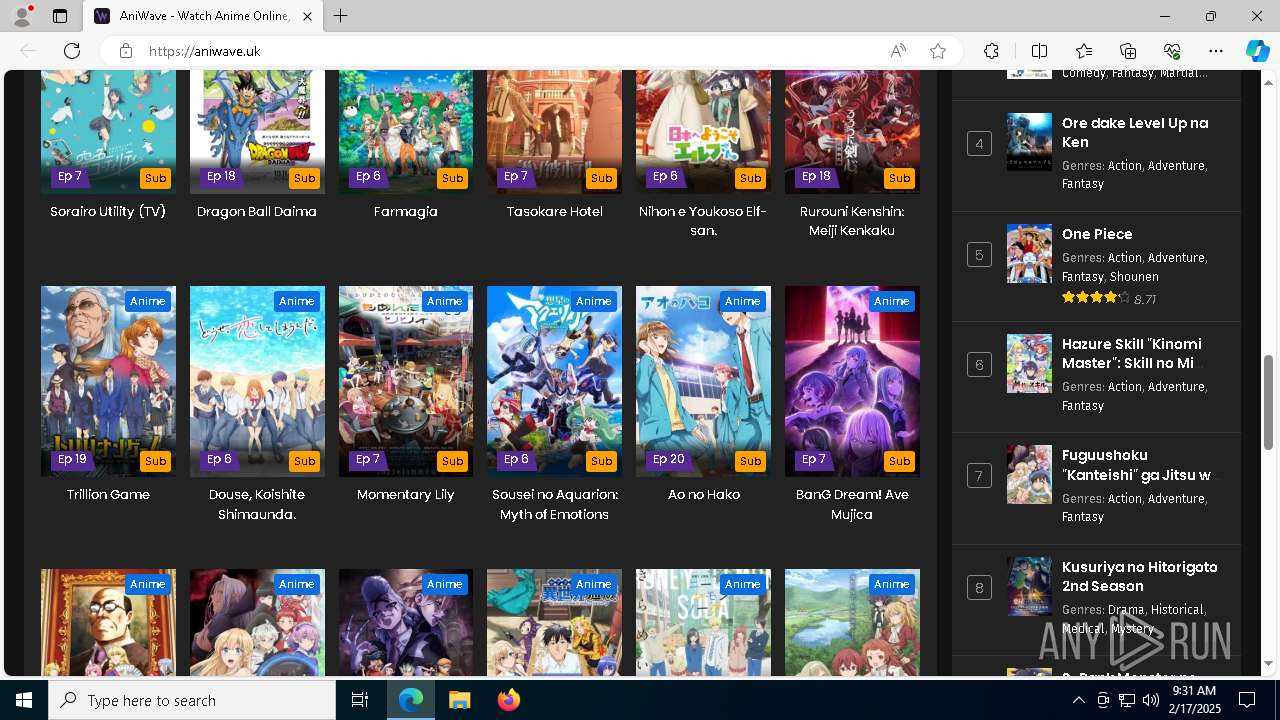Open the Windows Start menu
This screenshot has height=720, width=1280.
pyautogui.click(x=24, y=700)
